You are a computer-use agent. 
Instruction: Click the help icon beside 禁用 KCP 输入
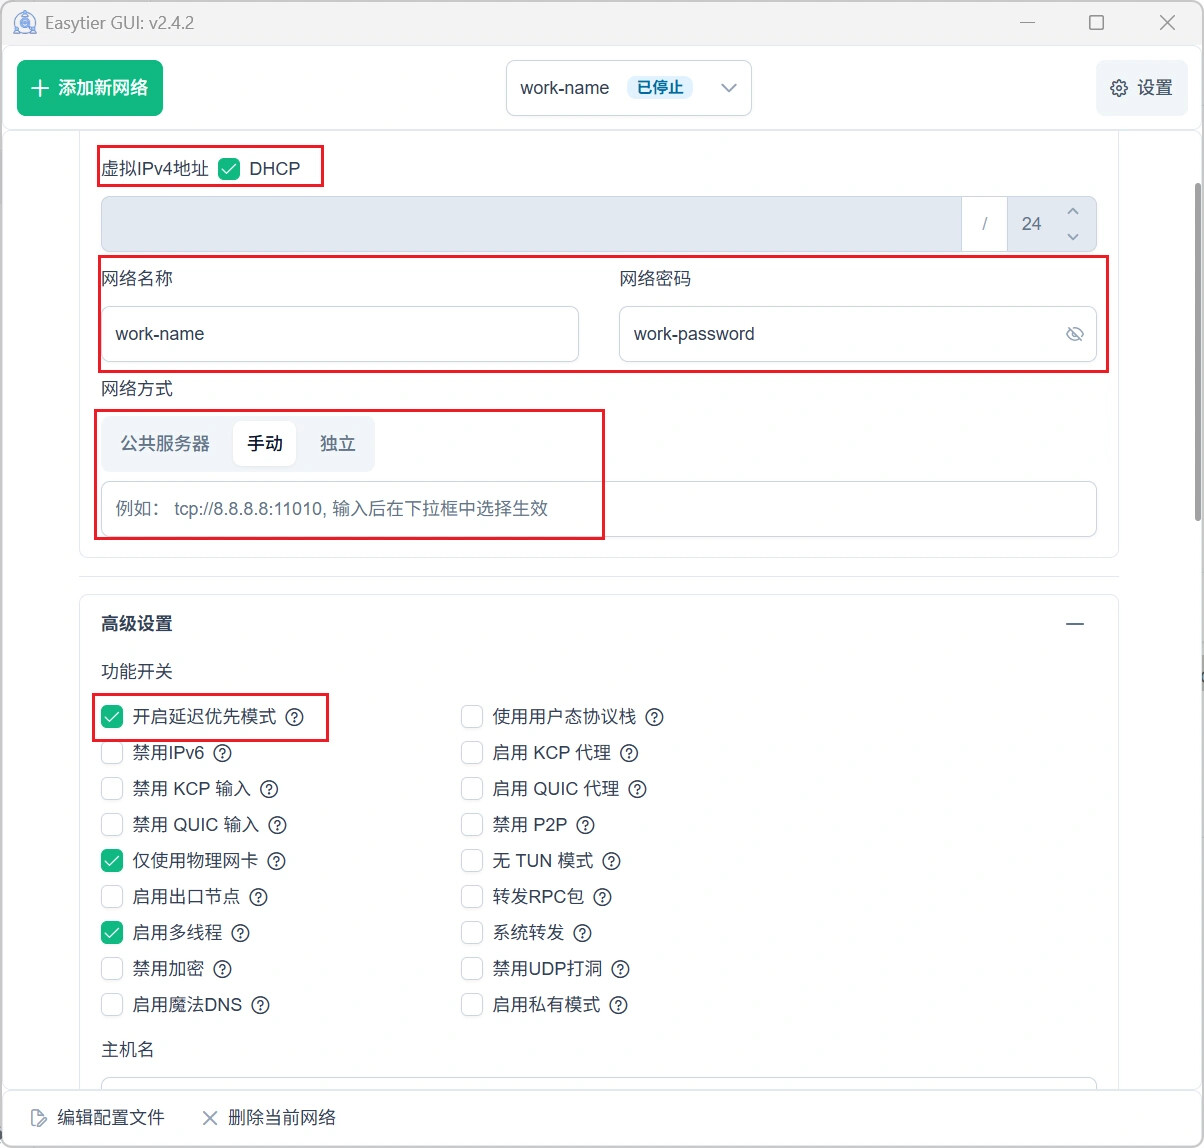(269, 789)
